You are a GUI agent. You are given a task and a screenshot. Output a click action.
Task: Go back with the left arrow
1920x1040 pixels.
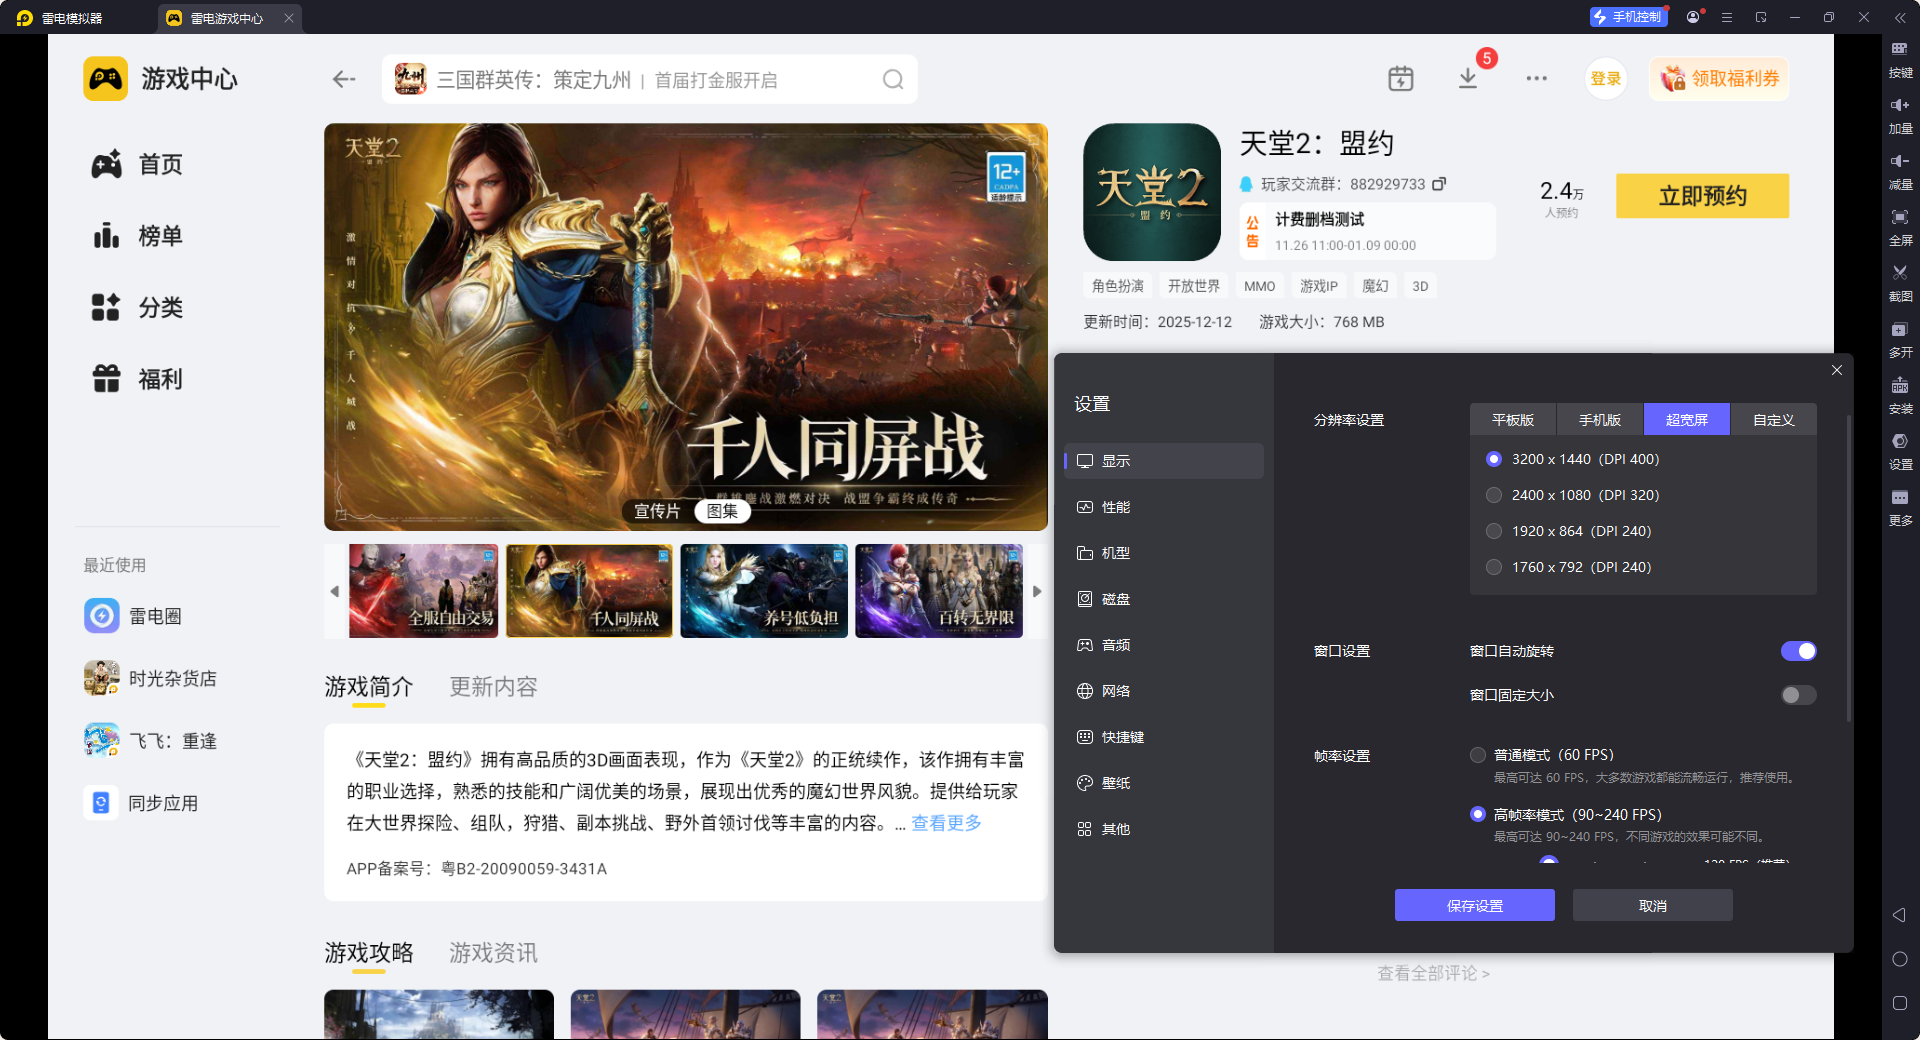point(344,79)
